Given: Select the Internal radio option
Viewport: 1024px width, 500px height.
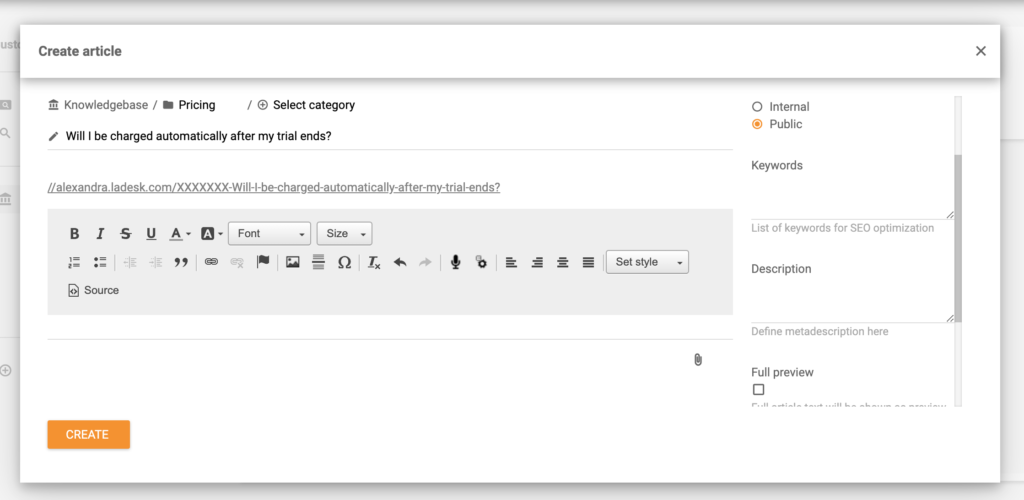Looking at the screenshot, I should [x=757, y=107].
